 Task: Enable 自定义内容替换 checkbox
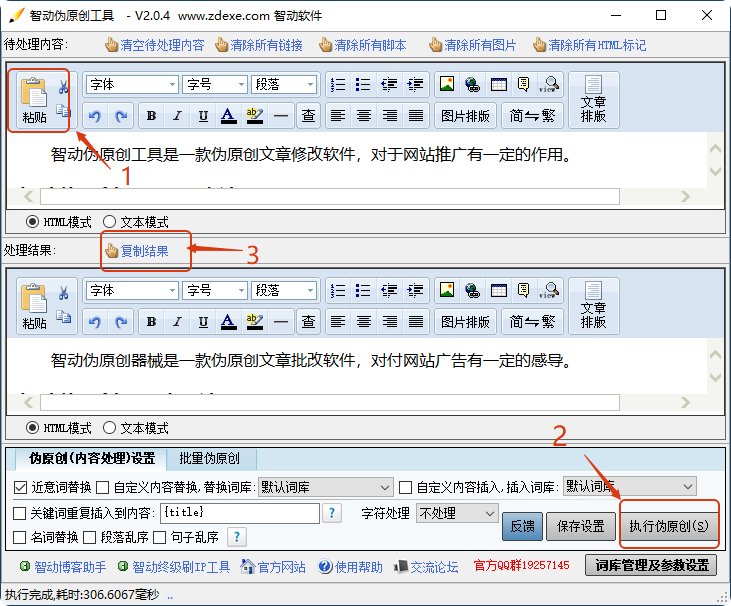coord(102,488)
